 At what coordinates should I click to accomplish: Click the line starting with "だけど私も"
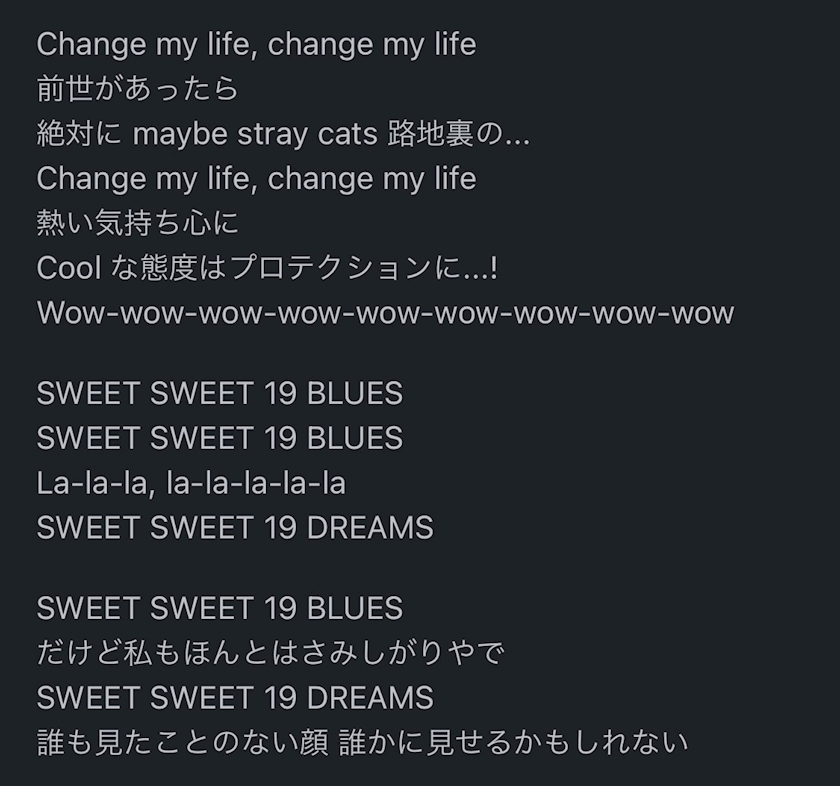[x=270, y=653]
